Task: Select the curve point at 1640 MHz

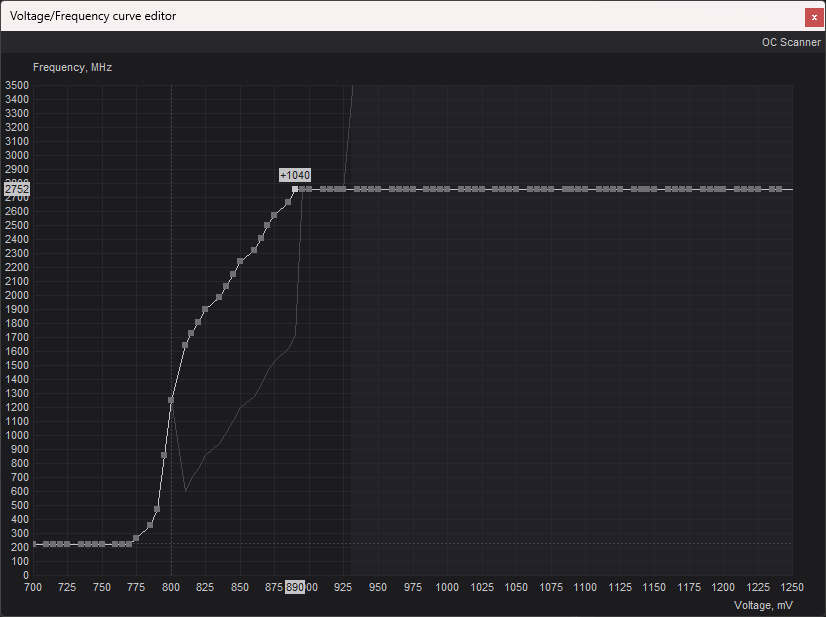Action: tap(185, 345)
